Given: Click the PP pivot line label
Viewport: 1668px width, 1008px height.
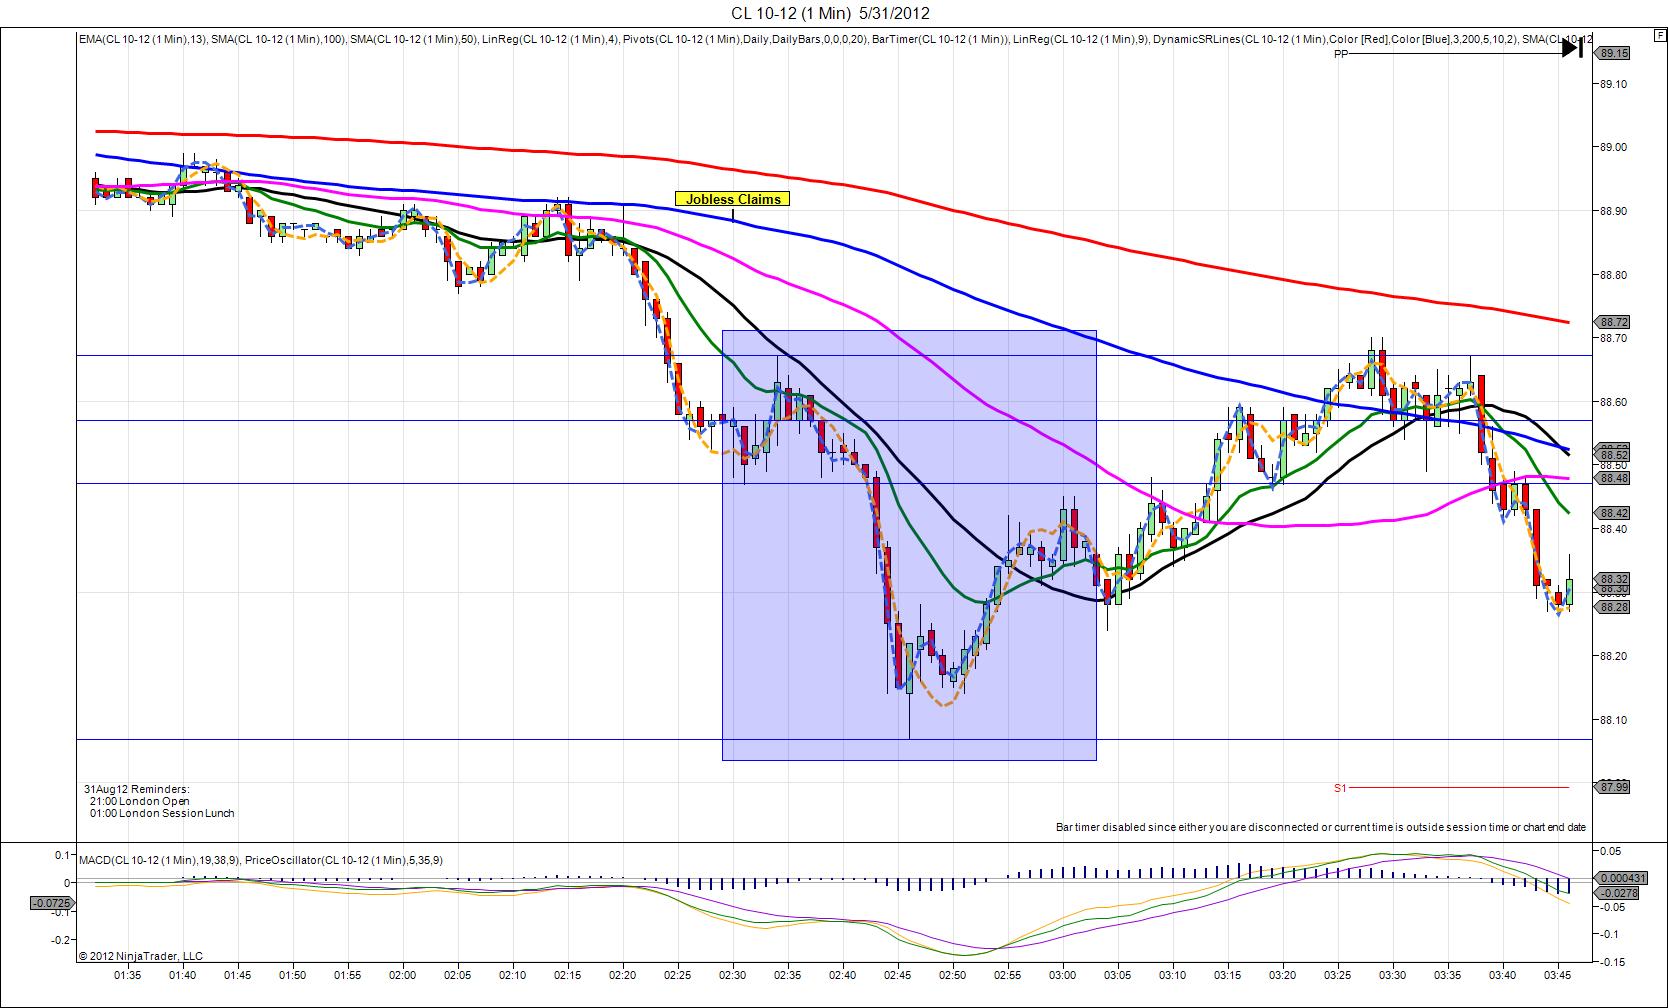Looking at the screenshot, I should [x=1341, y=55].
